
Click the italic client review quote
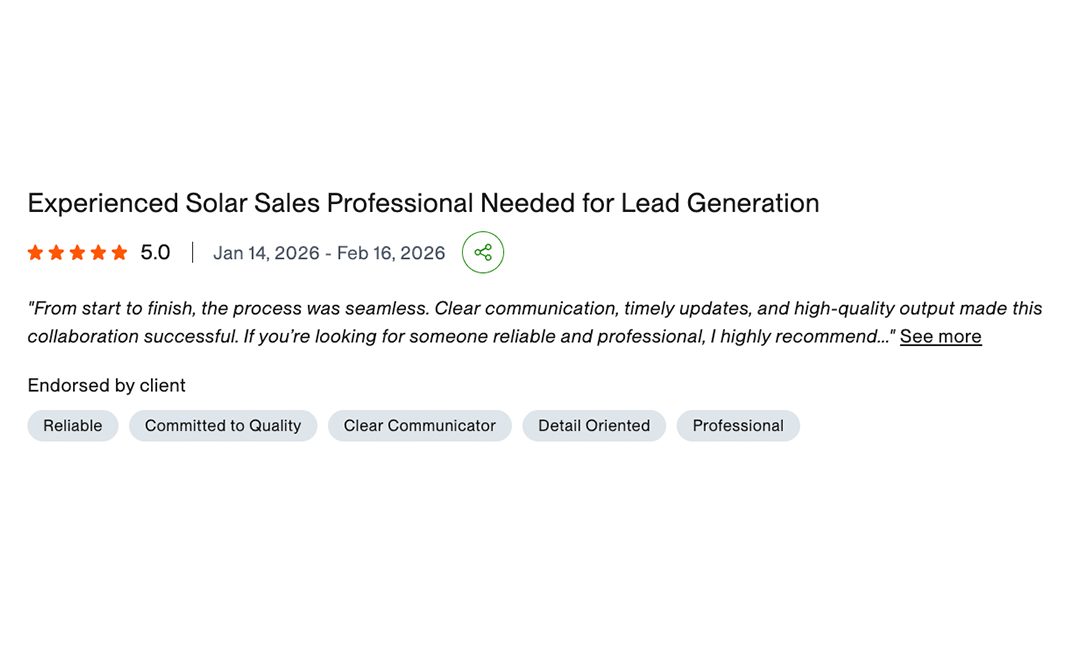click(534, 322)
